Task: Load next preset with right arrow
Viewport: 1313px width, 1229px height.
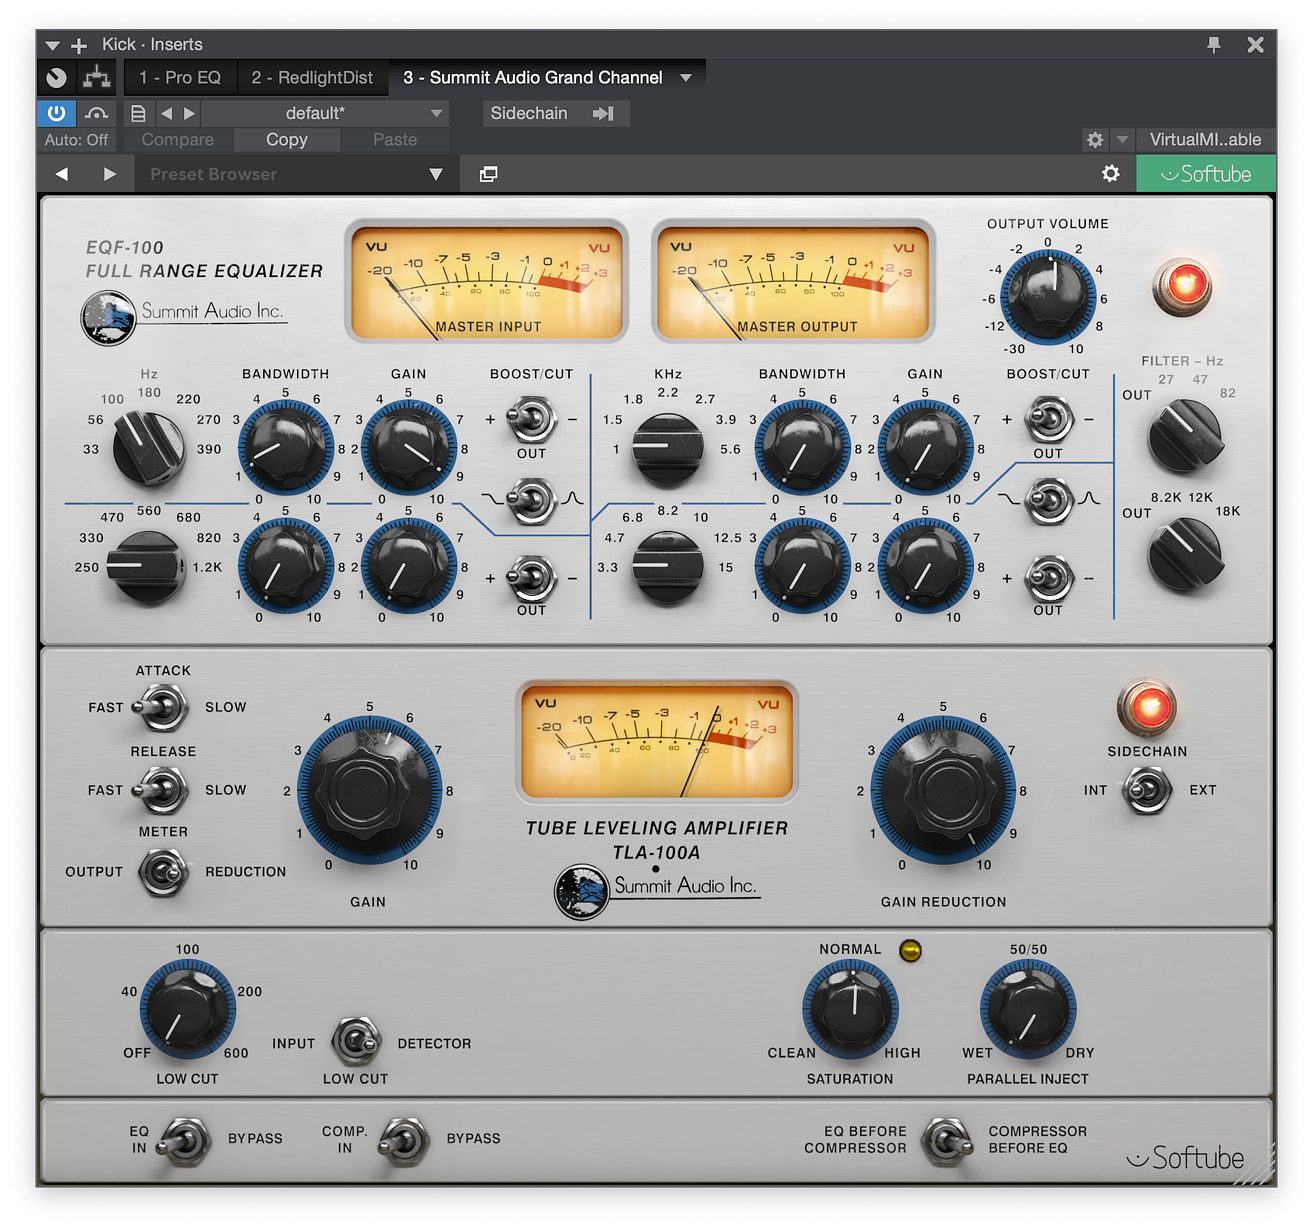Action: pyautogui.click(x=189, y=113)
